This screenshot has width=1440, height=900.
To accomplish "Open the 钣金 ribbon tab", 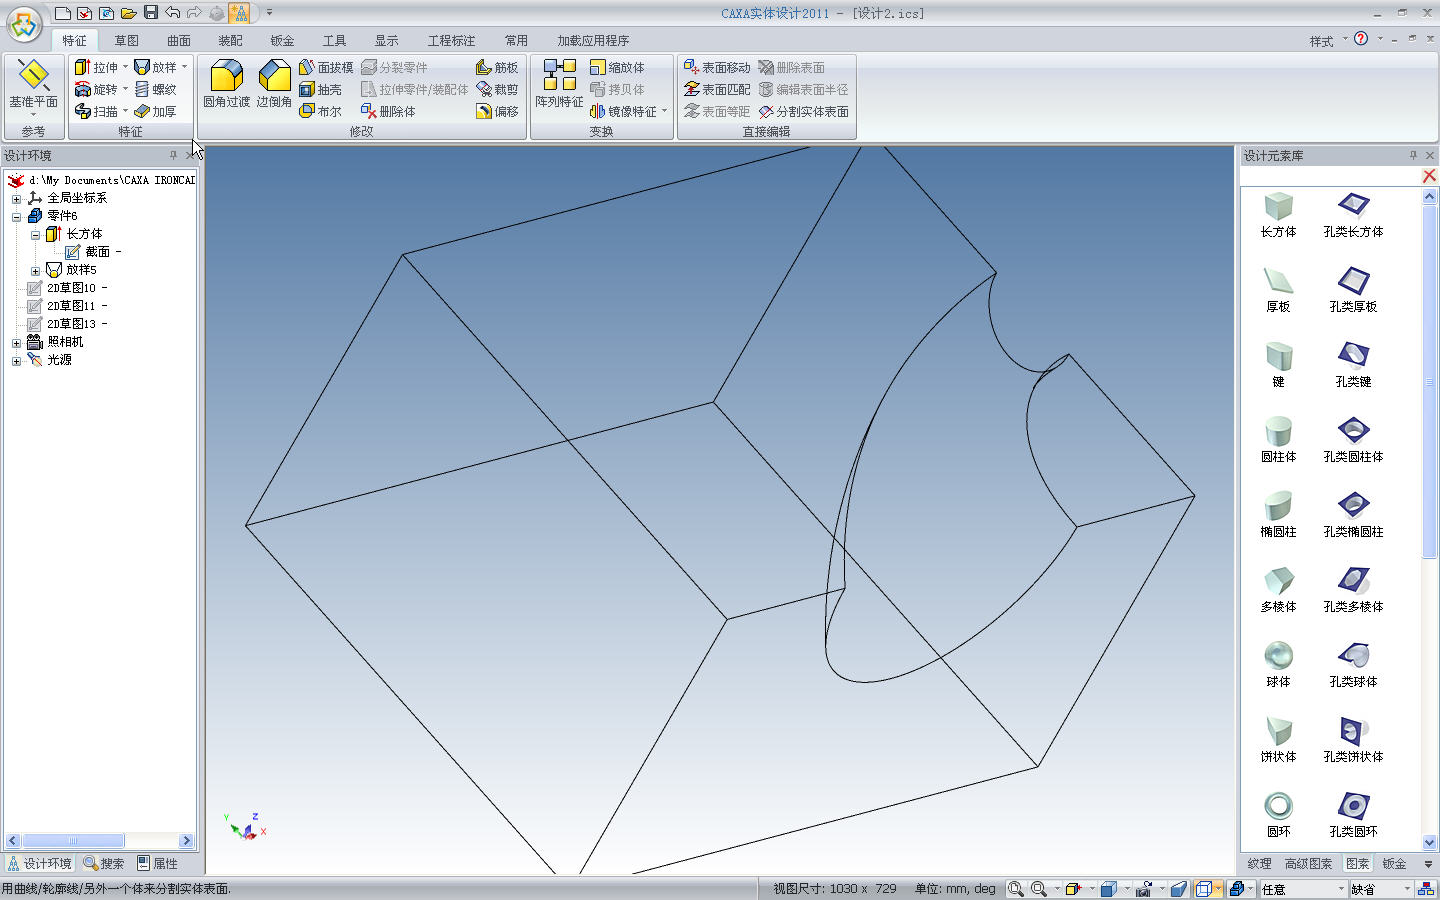I will pyautogui.click(x=282, y=41).
